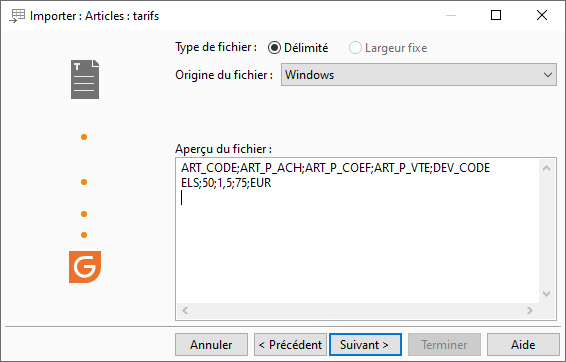The image size is (566, 362).
Task: Open the Origine du fichier dropdown
Action: 419,75
